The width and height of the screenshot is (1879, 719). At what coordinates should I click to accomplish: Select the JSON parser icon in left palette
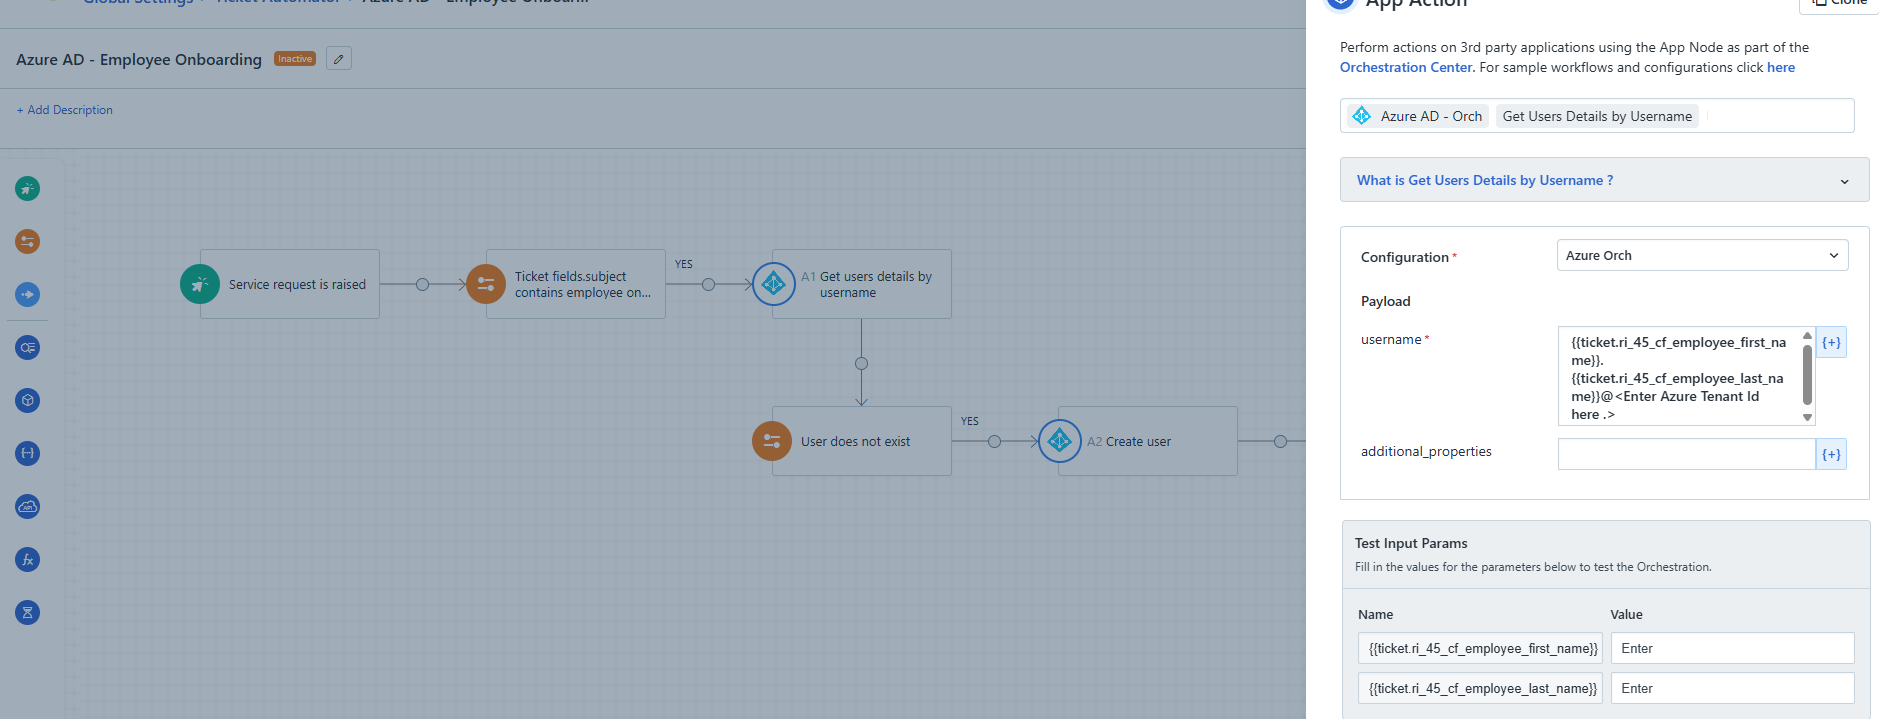[28, 453]
